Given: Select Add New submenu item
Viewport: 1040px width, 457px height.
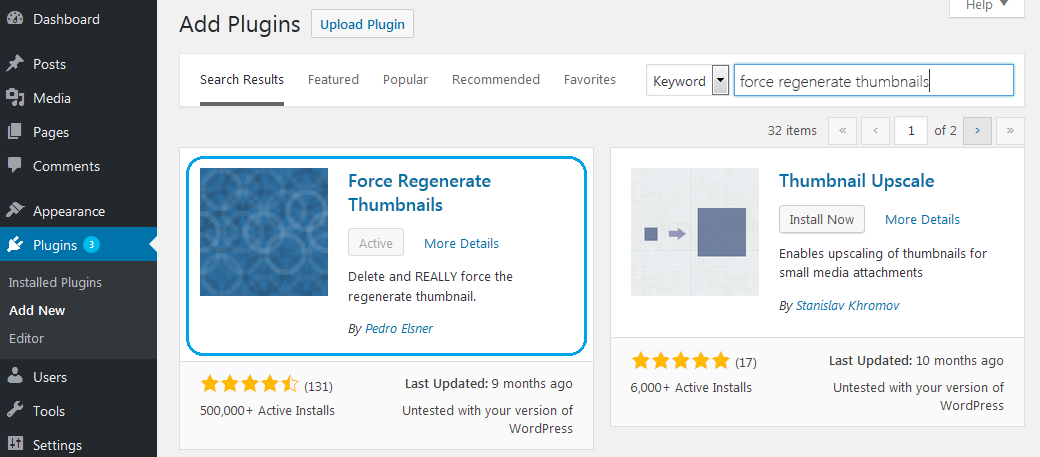Looking at the screenshot, I should coord(37,310).
